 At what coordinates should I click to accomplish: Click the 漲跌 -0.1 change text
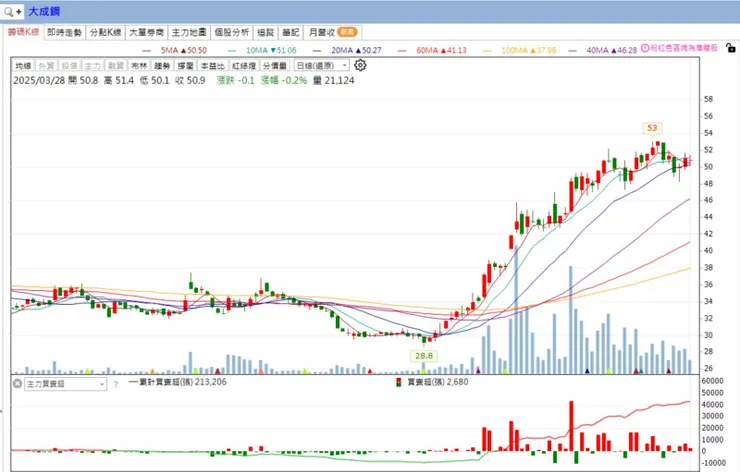tap(235, 81)
